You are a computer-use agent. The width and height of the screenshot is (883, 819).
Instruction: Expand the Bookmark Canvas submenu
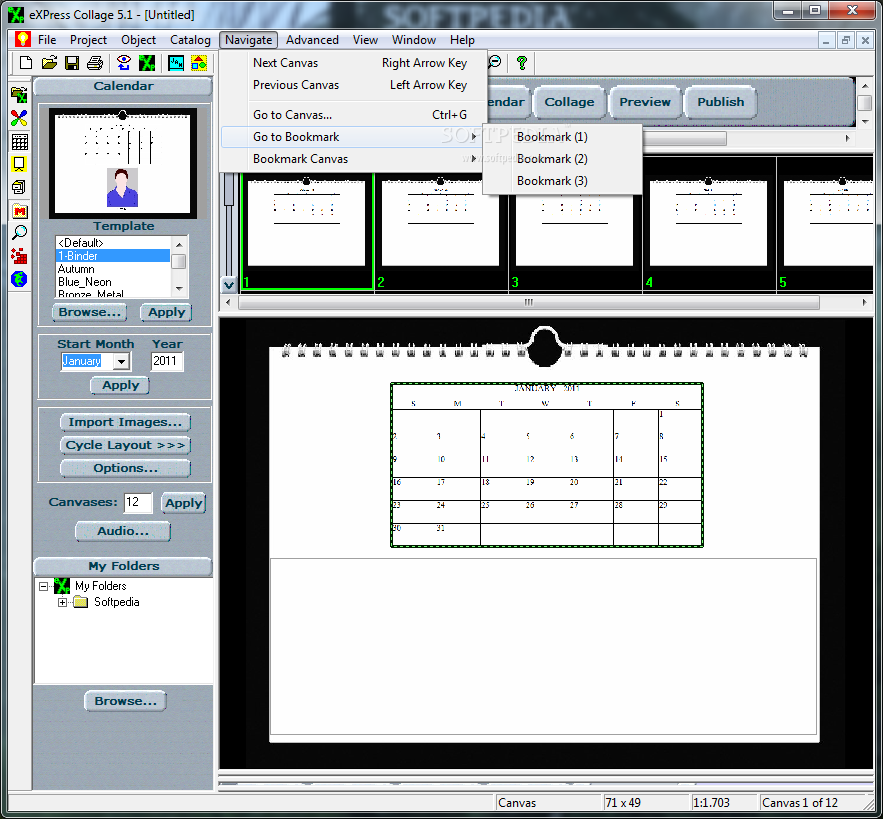click(351, 159)
